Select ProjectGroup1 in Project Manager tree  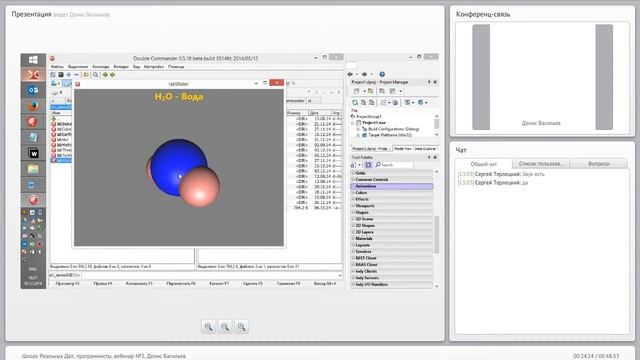coord(369,117)
